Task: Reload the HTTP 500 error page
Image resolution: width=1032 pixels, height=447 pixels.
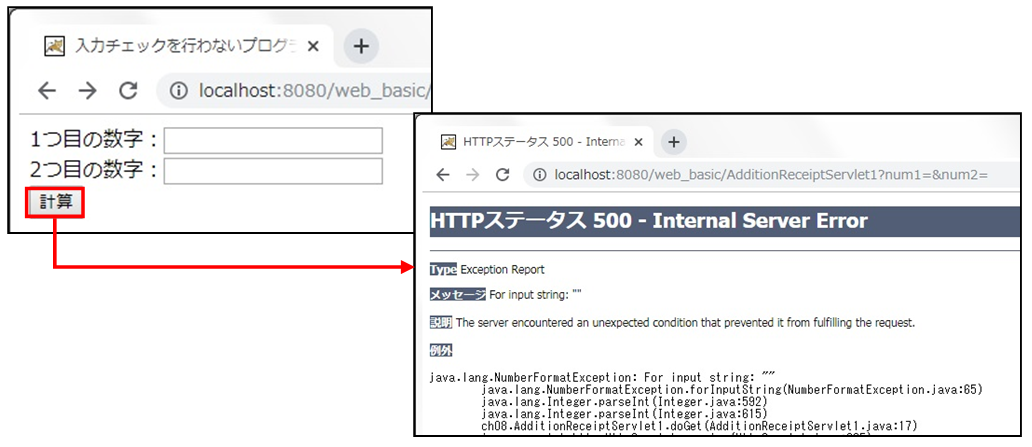Action: [503, 175]
